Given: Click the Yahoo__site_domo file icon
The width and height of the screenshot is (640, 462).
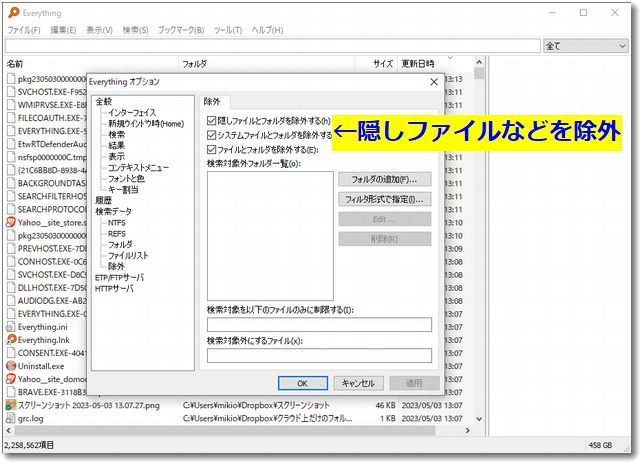Looking at the screenshot, I should tap(11, 379).
